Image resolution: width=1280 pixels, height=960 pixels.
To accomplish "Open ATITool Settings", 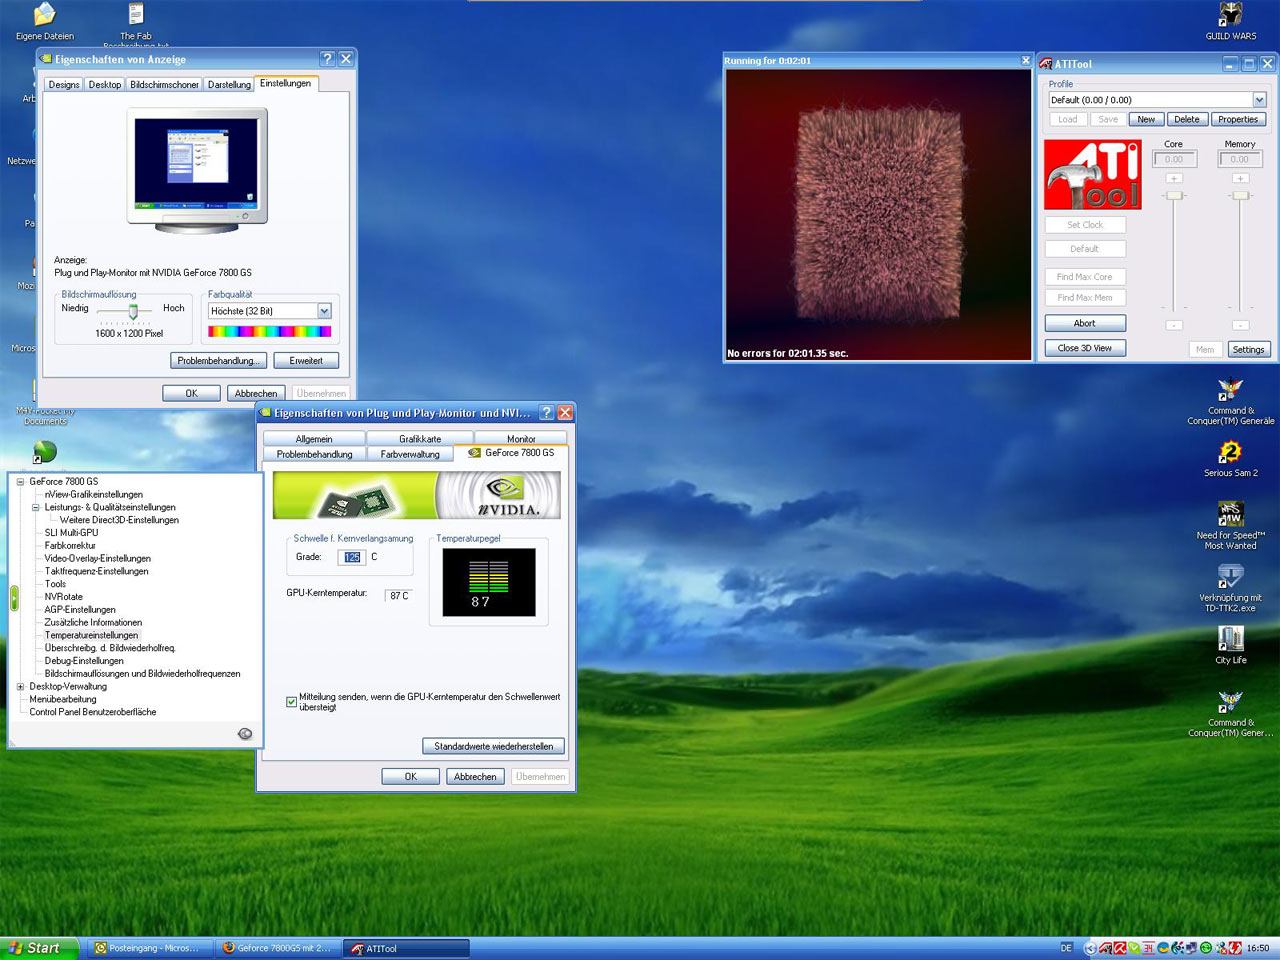I will [x=1248, y=350].
